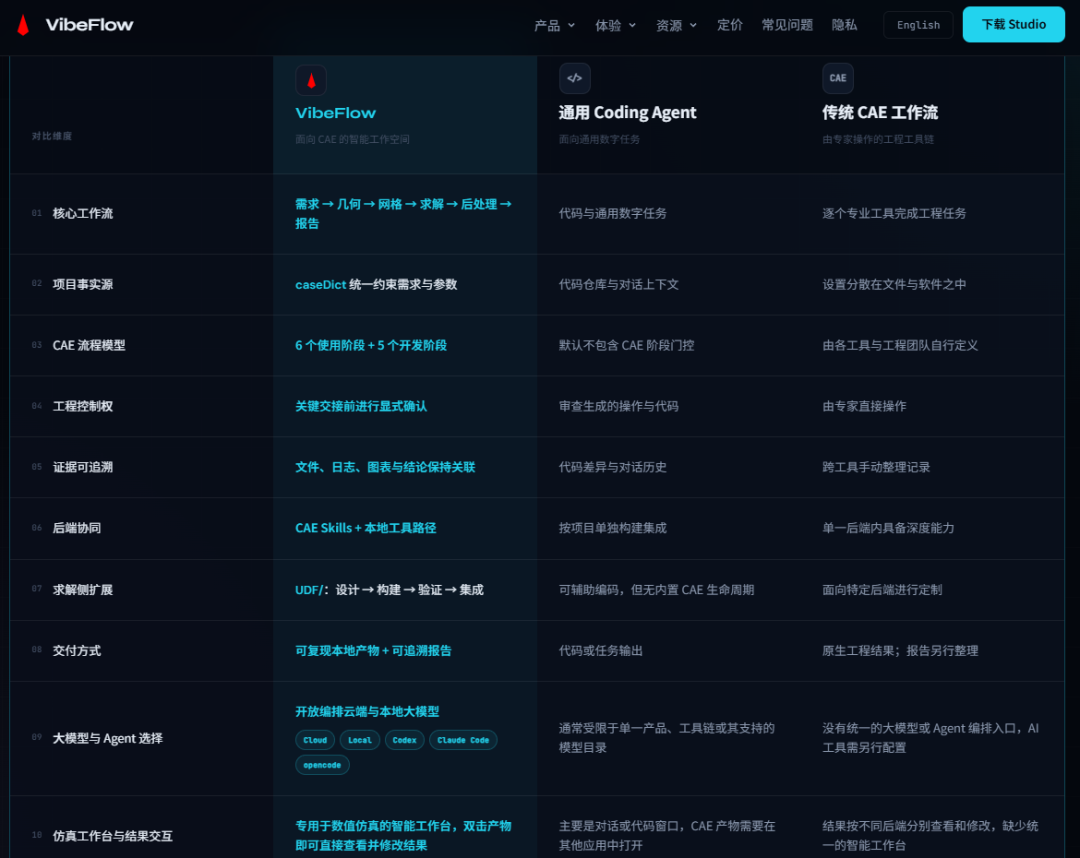Click the 代码与通用数字任务 cell
1080x858 pixels.
point(612,213)
